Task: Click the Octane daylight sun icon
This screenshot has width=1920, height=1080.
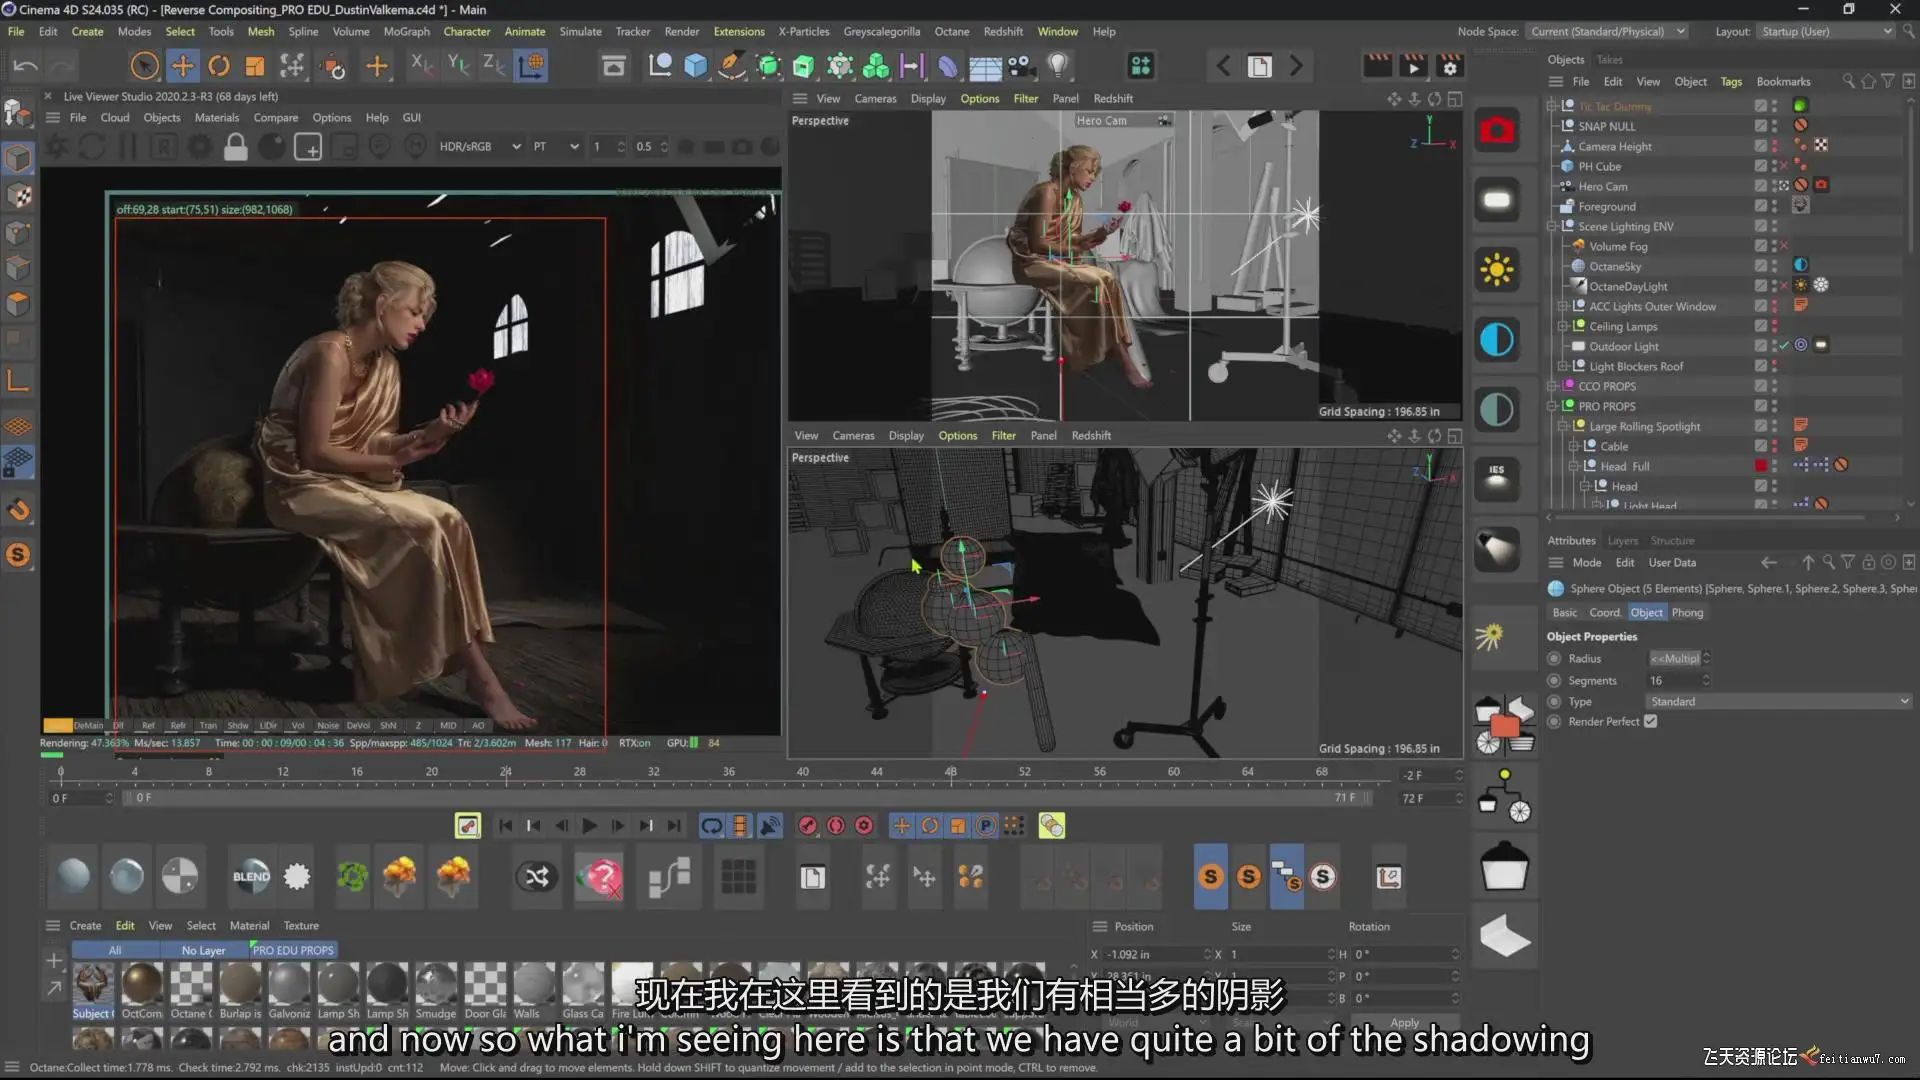Action: click(1497, 270)
